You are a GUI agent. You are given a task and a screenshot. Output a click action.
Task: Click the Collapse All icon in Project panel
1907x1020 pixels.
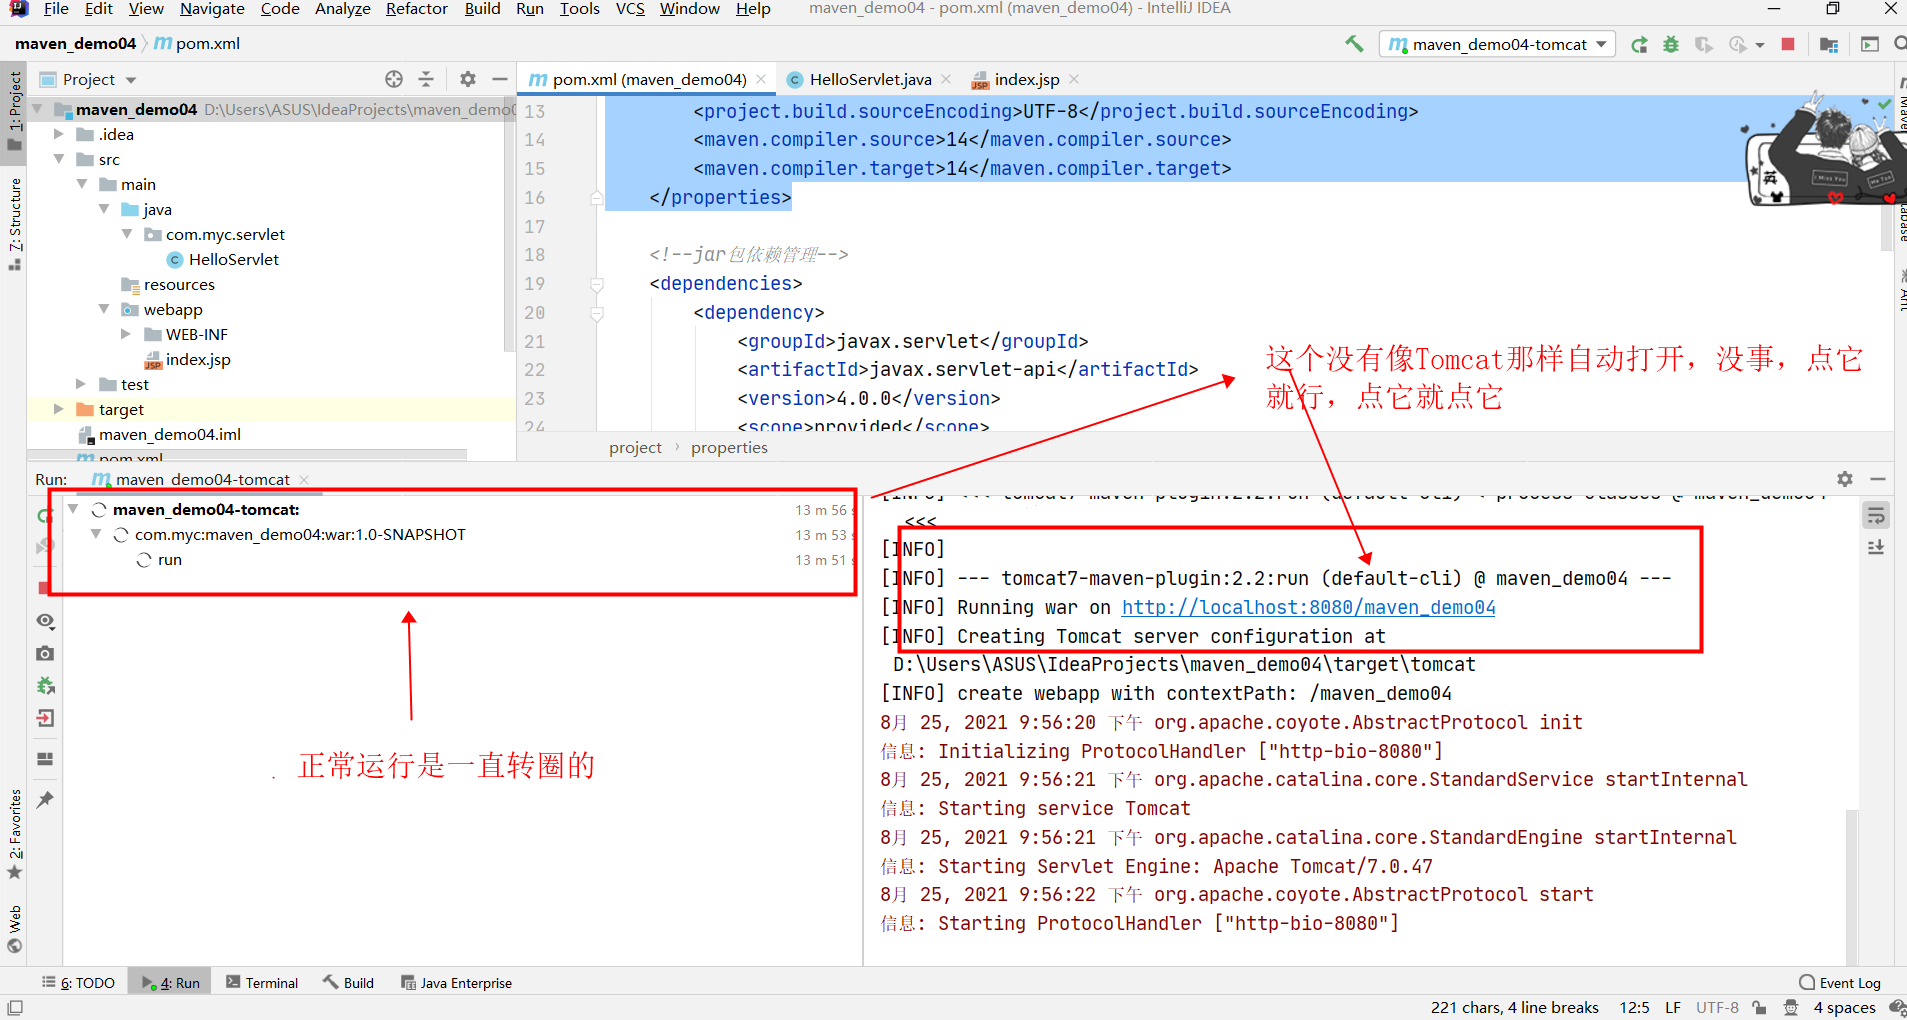426,79
